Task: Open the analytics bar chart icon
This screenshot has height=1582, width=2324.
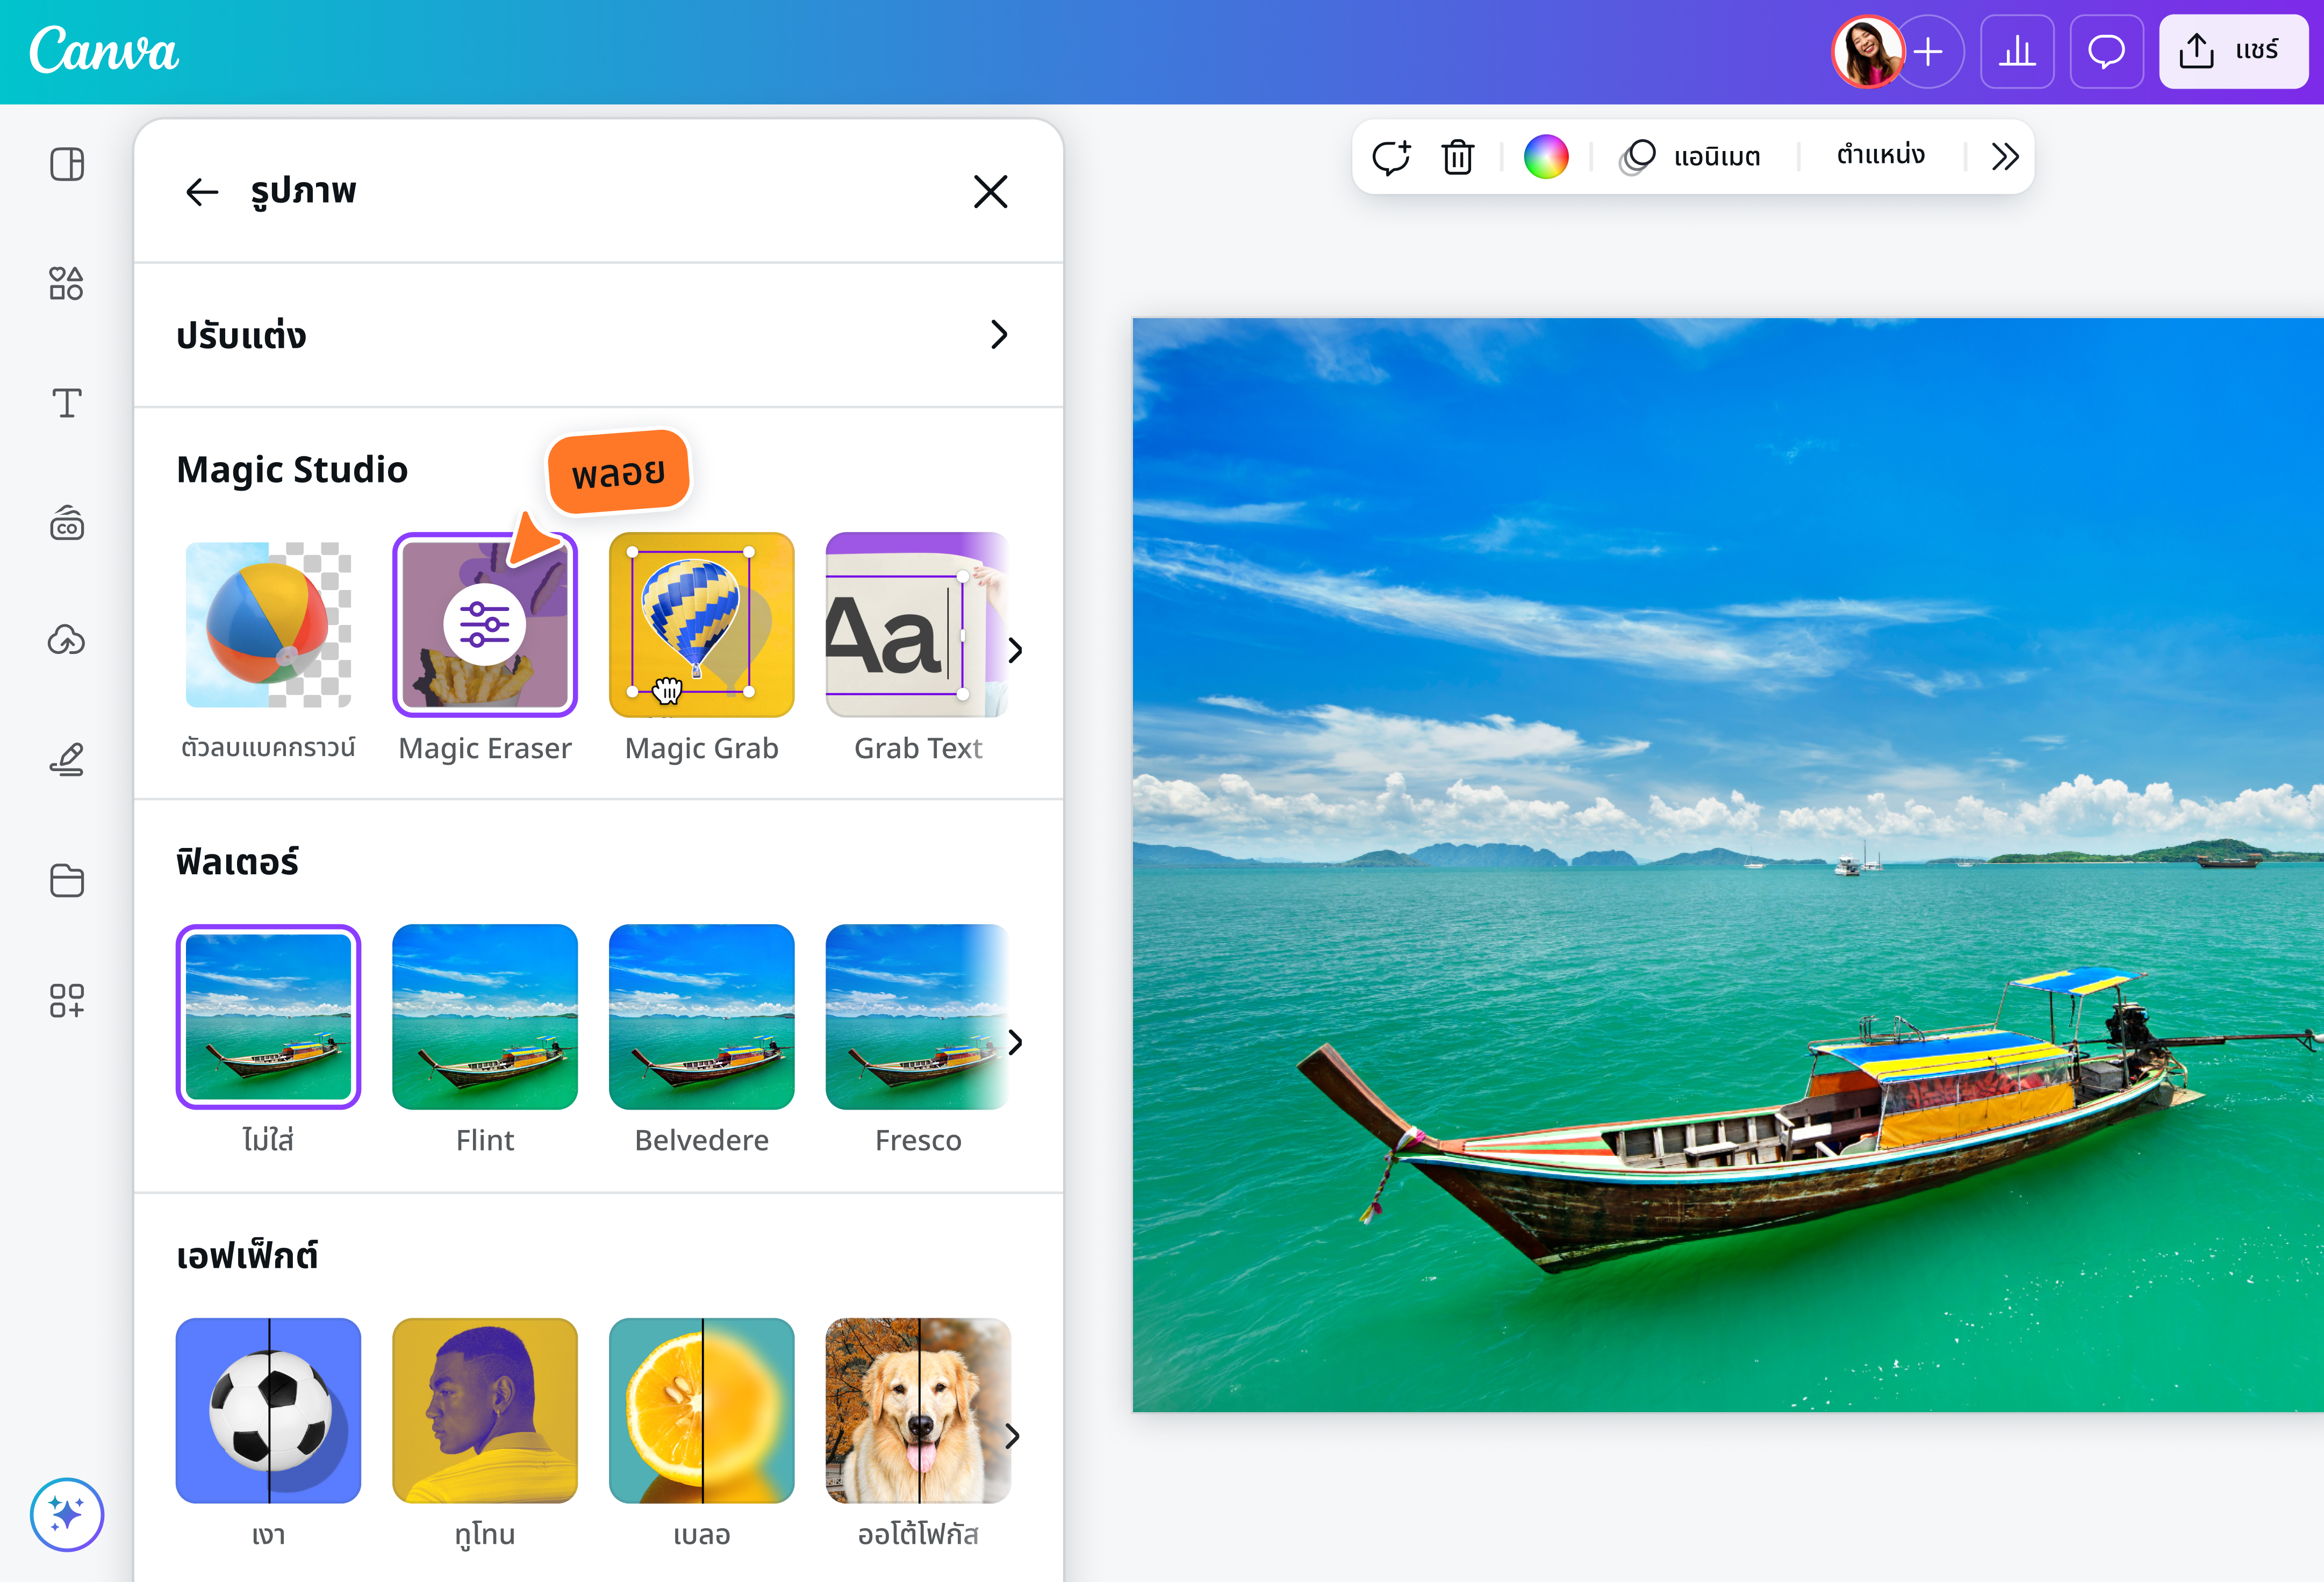Action: point(2017,52)
